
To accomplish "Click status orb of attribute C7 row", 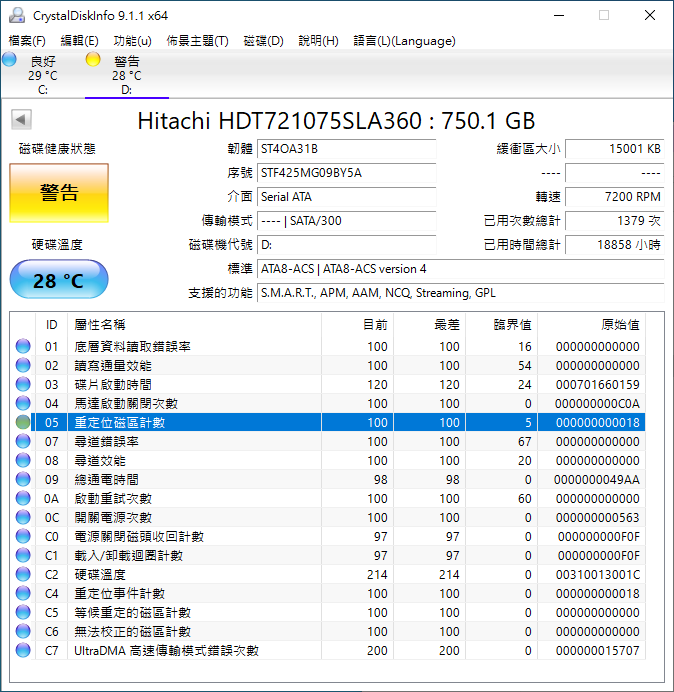I will [23, 650].
